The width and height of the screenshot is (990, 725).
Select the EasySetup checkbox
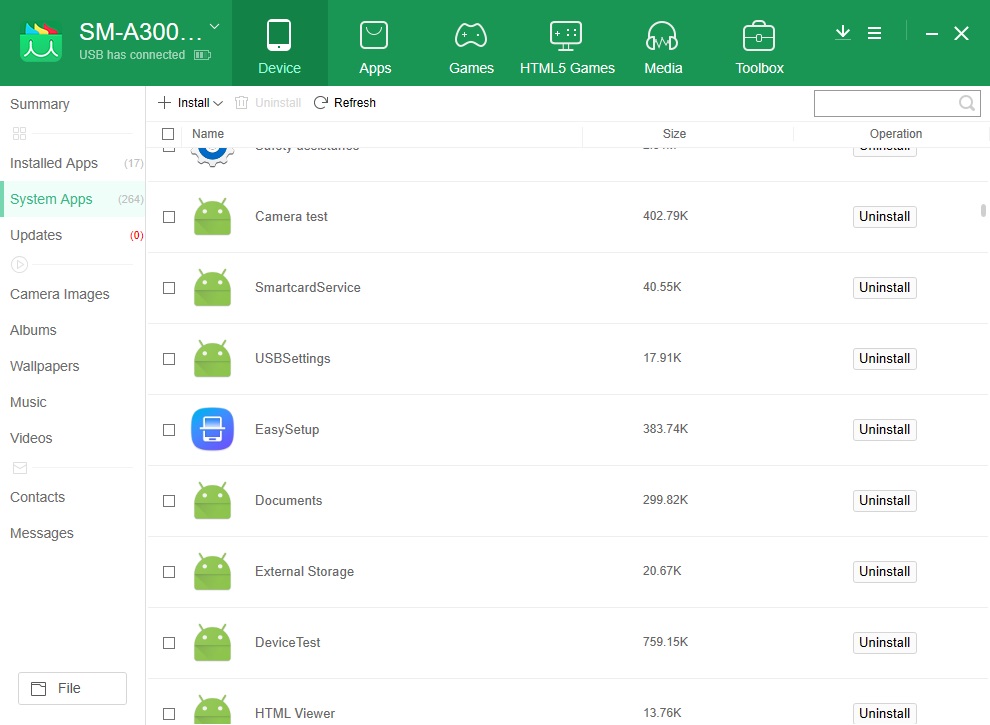pyautogui.click(x=168, y=429)
